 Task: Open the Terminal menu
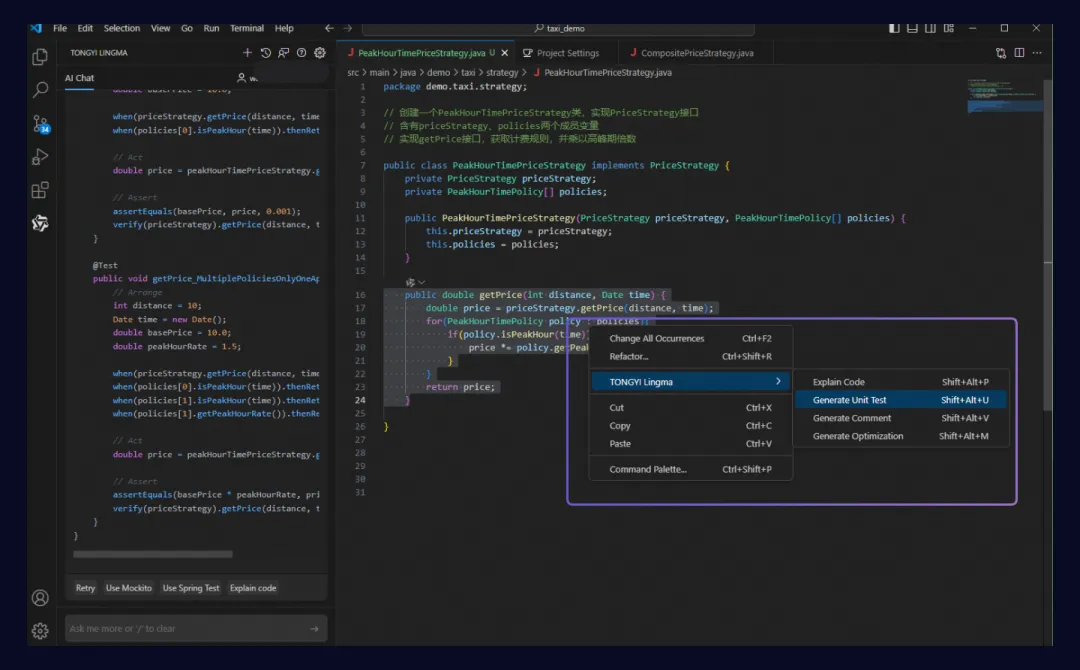click(247, 28)
